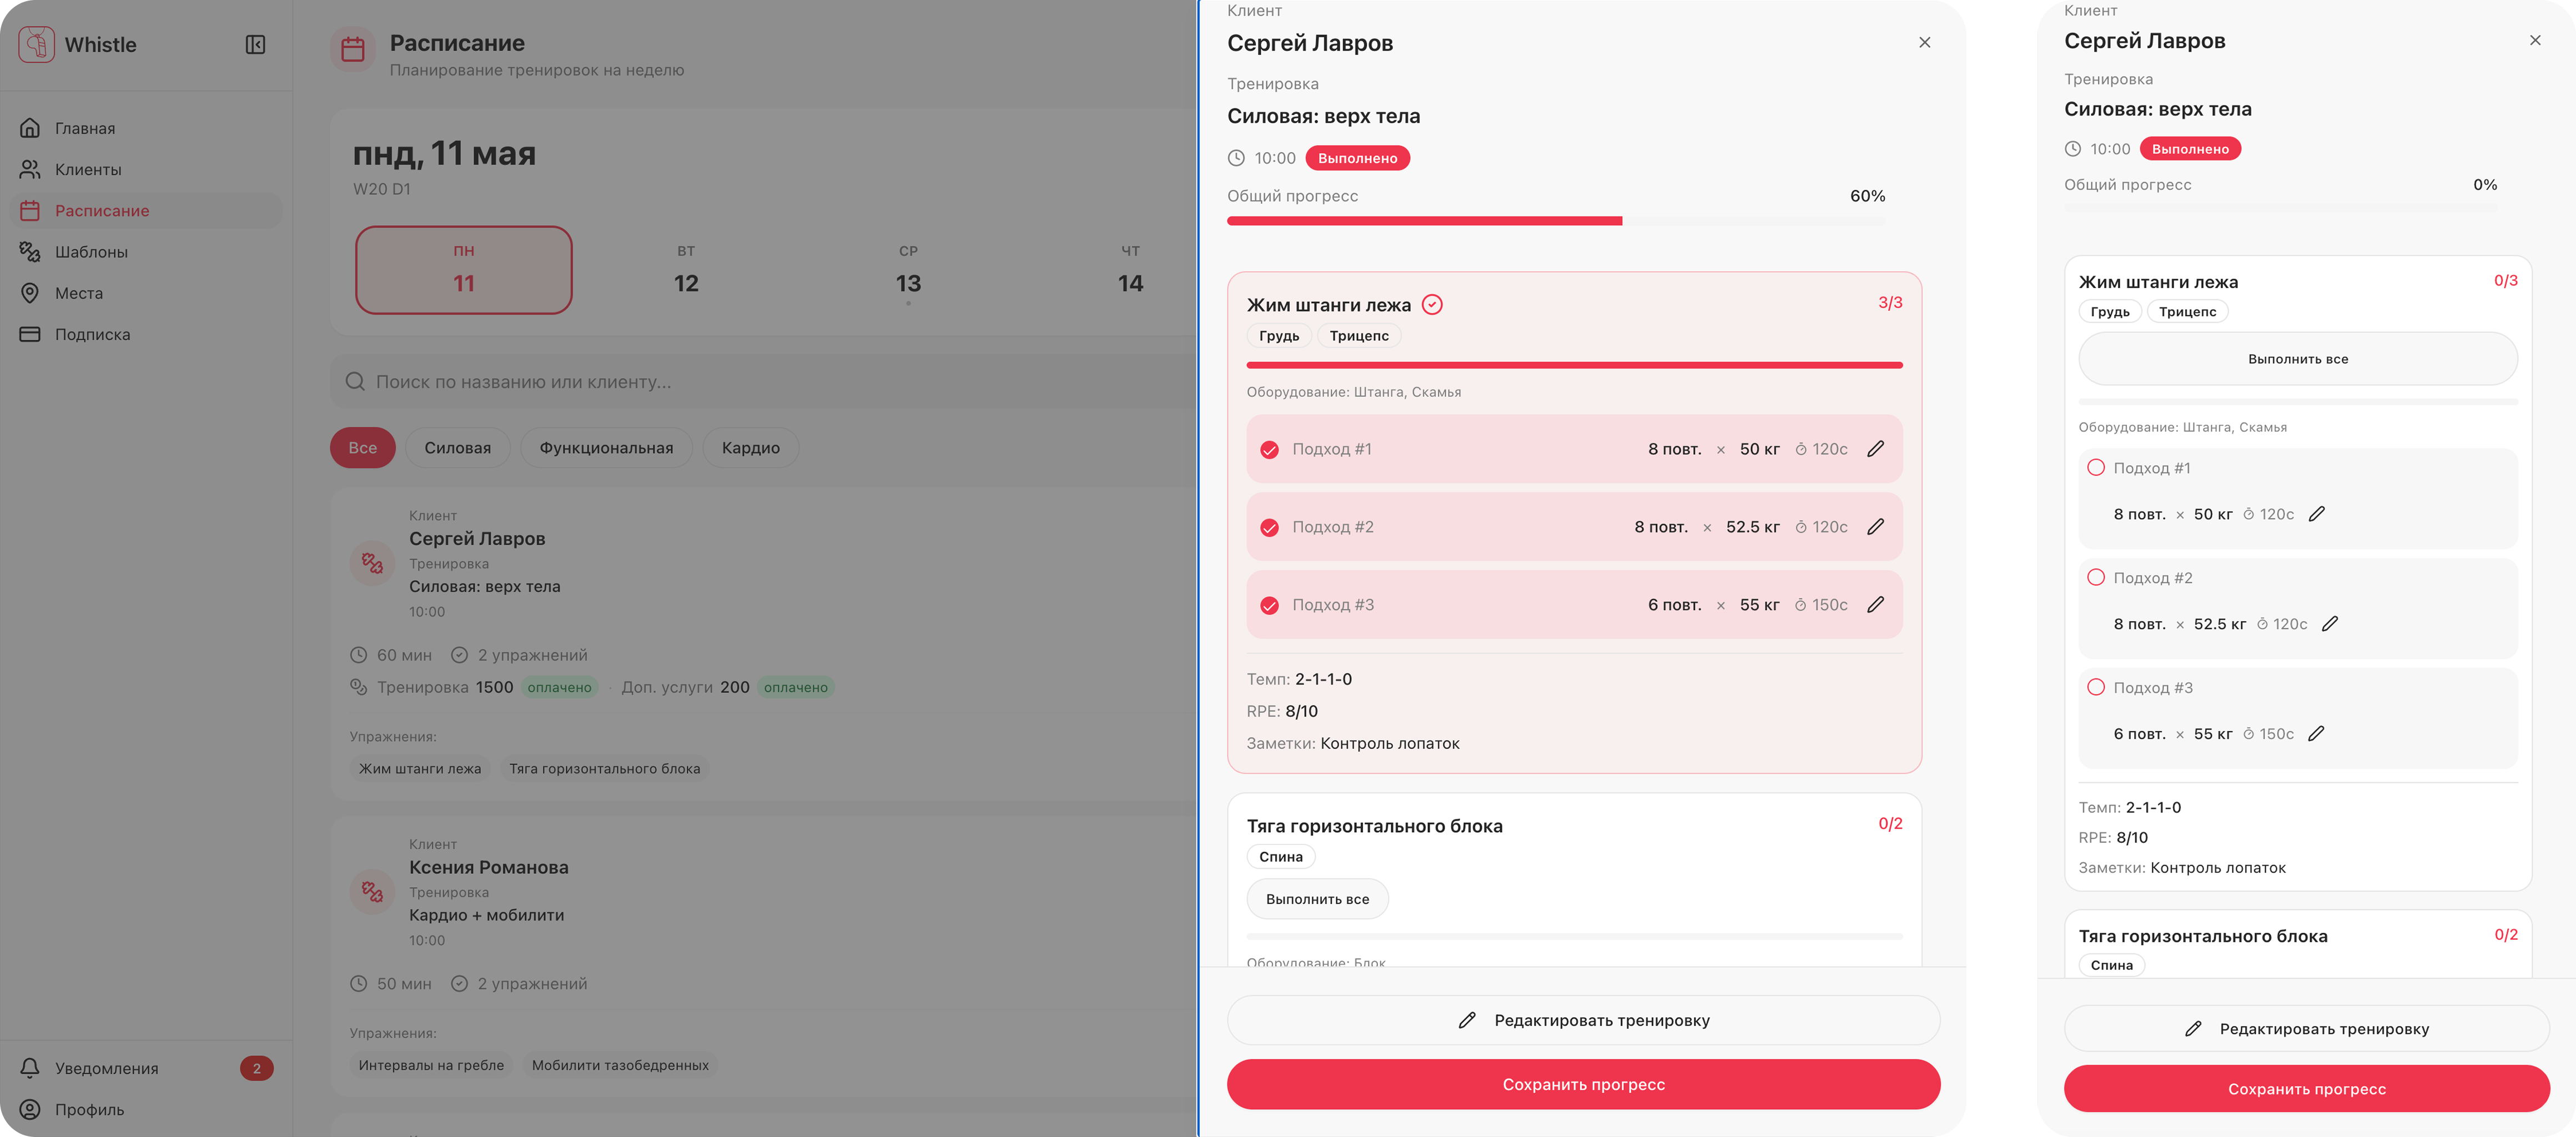
Task: Switch to Функциональная filter
Action: pos(606,448)
